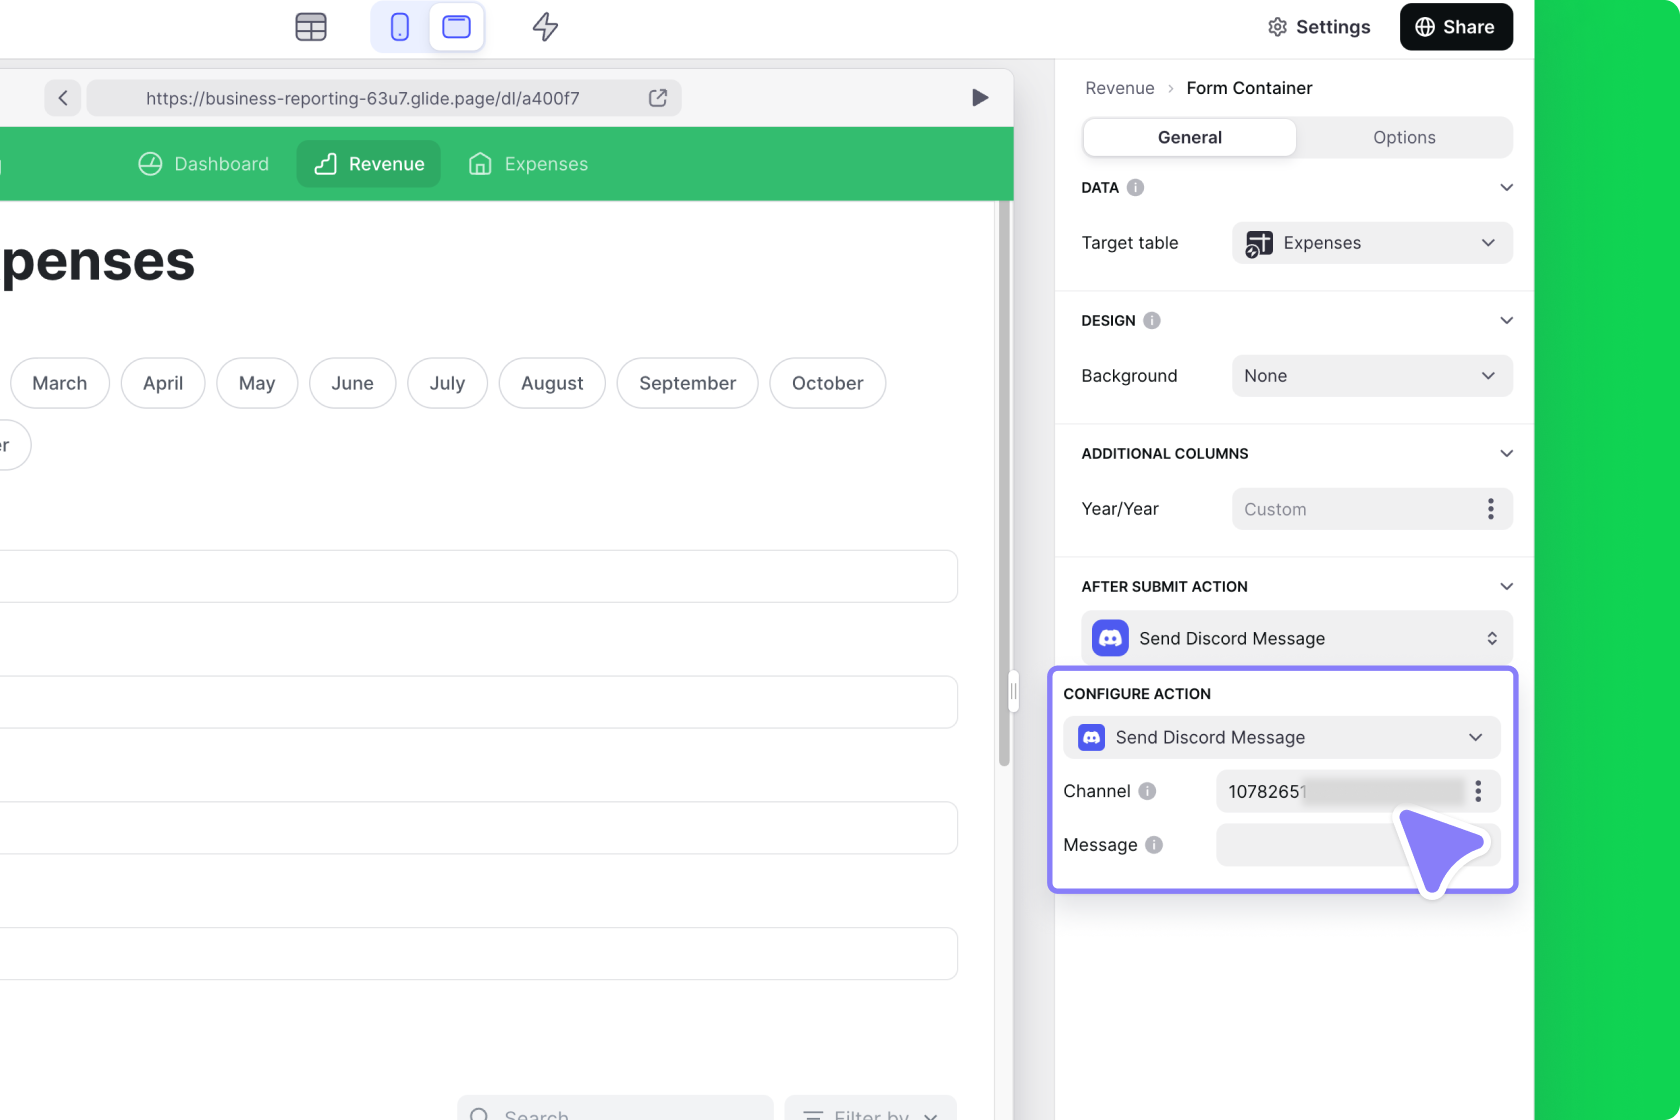This screenshot has height=1120, width=1680.
Task: Open the actions lightning bolt icon
Action: point(545,27)
